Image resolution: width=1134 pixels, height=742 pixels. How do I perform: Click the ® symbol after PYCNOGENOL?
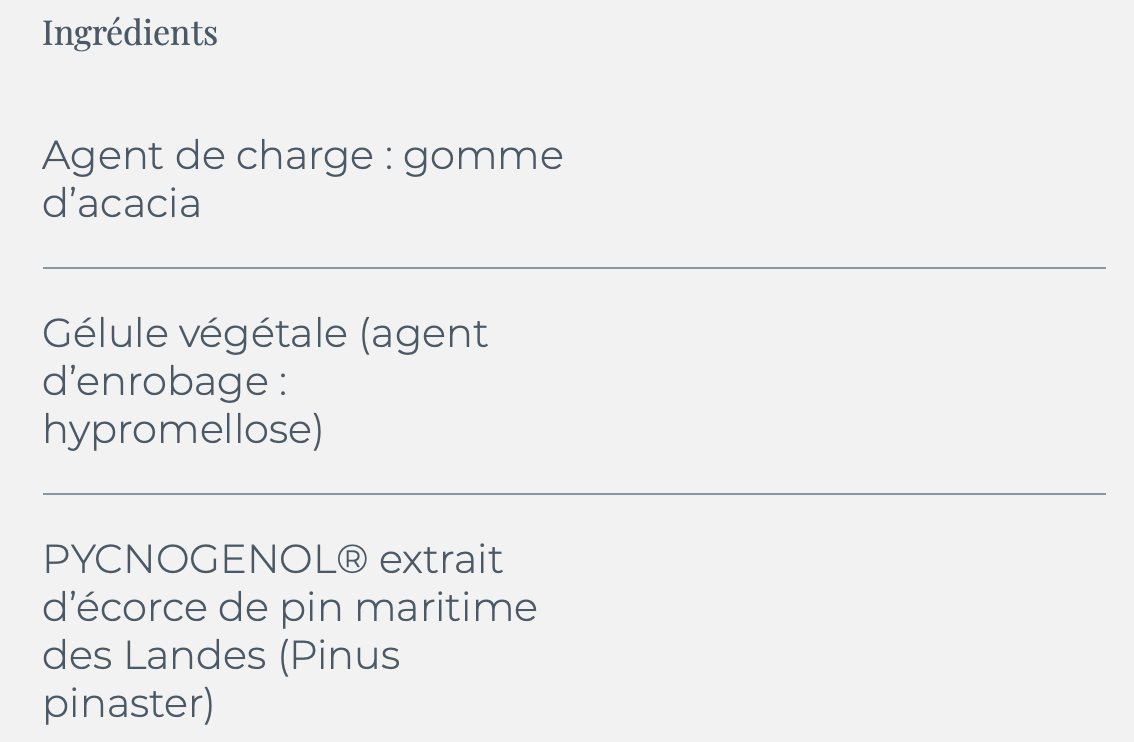click(x=352, y=559)
